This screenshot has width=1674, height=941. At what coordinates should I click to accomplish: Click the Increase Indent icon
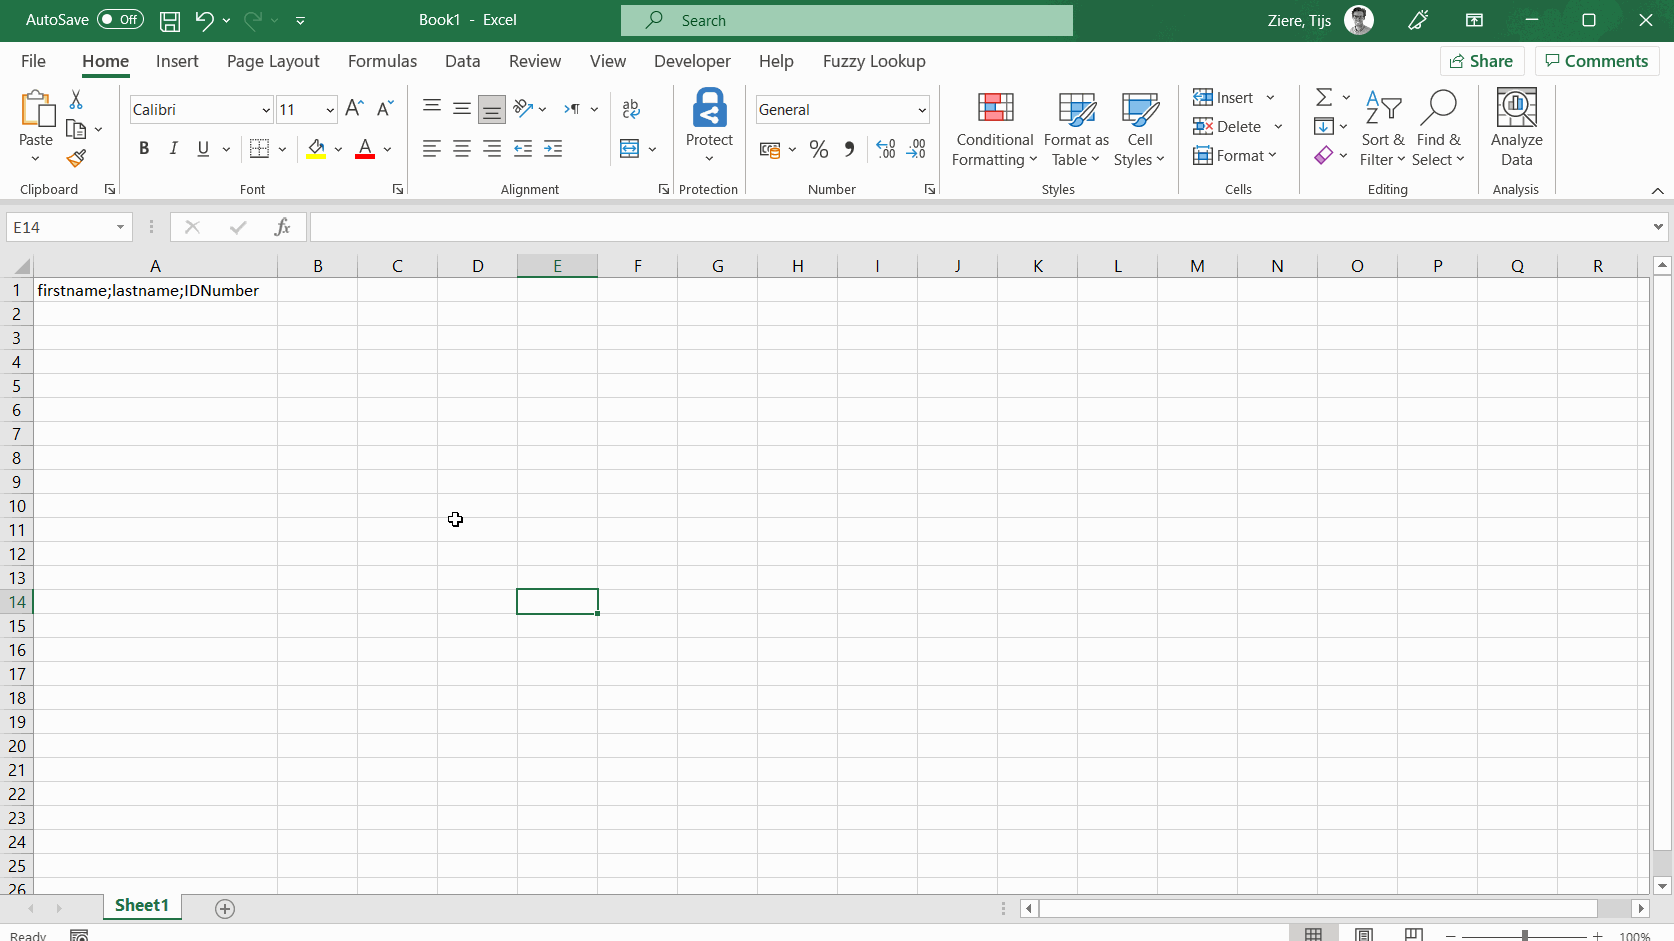click(x=553, y=149)
